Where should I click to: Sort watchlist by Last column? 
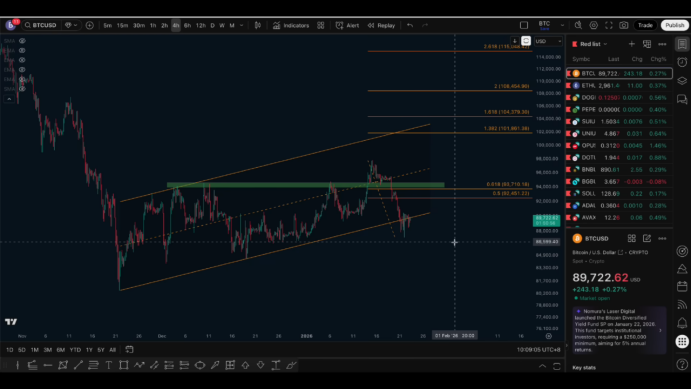coord(613,59)
